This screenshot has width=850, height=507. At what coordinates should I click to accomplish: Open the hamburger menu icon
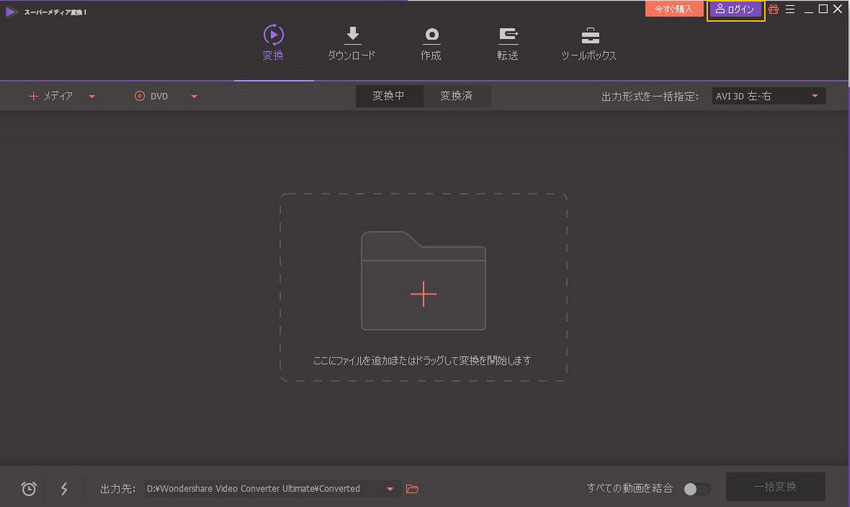[790, 9]
